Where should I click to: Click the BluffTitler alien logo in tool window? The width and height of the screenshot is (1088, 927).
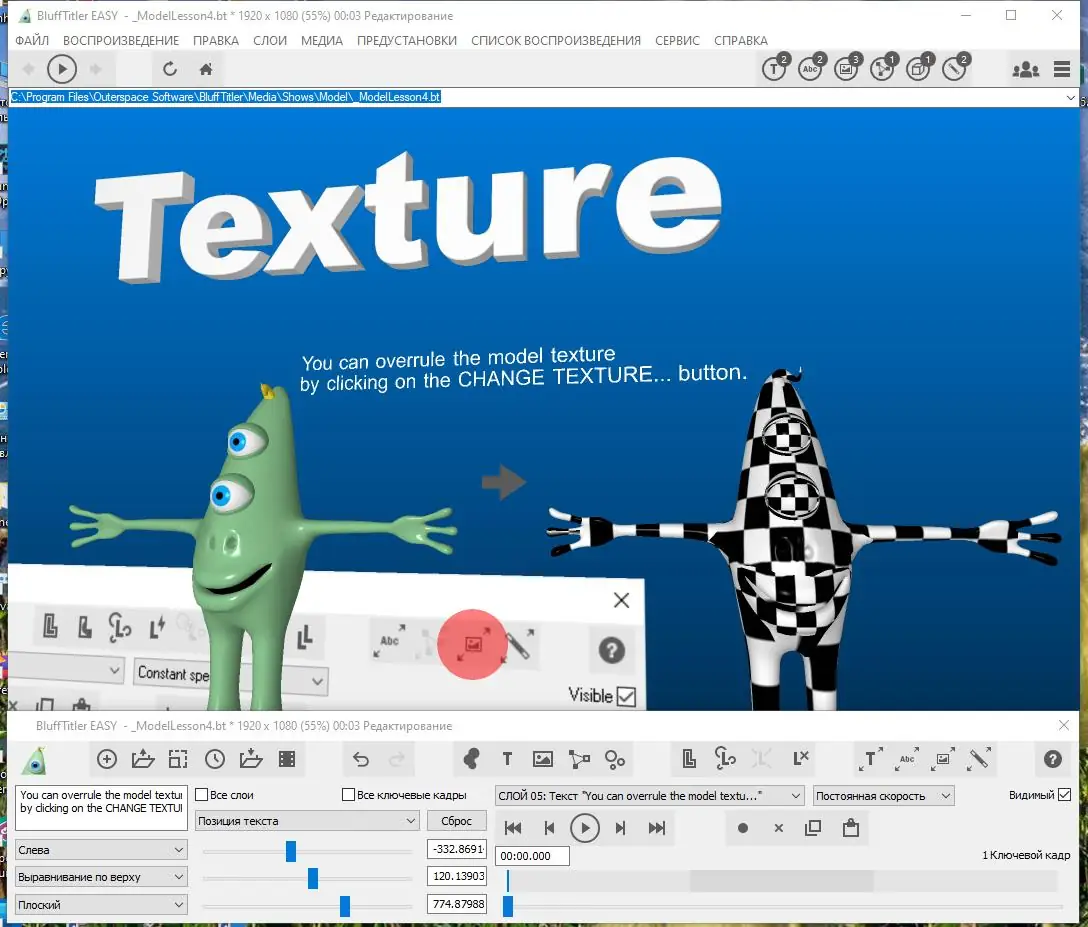[34, 760]
